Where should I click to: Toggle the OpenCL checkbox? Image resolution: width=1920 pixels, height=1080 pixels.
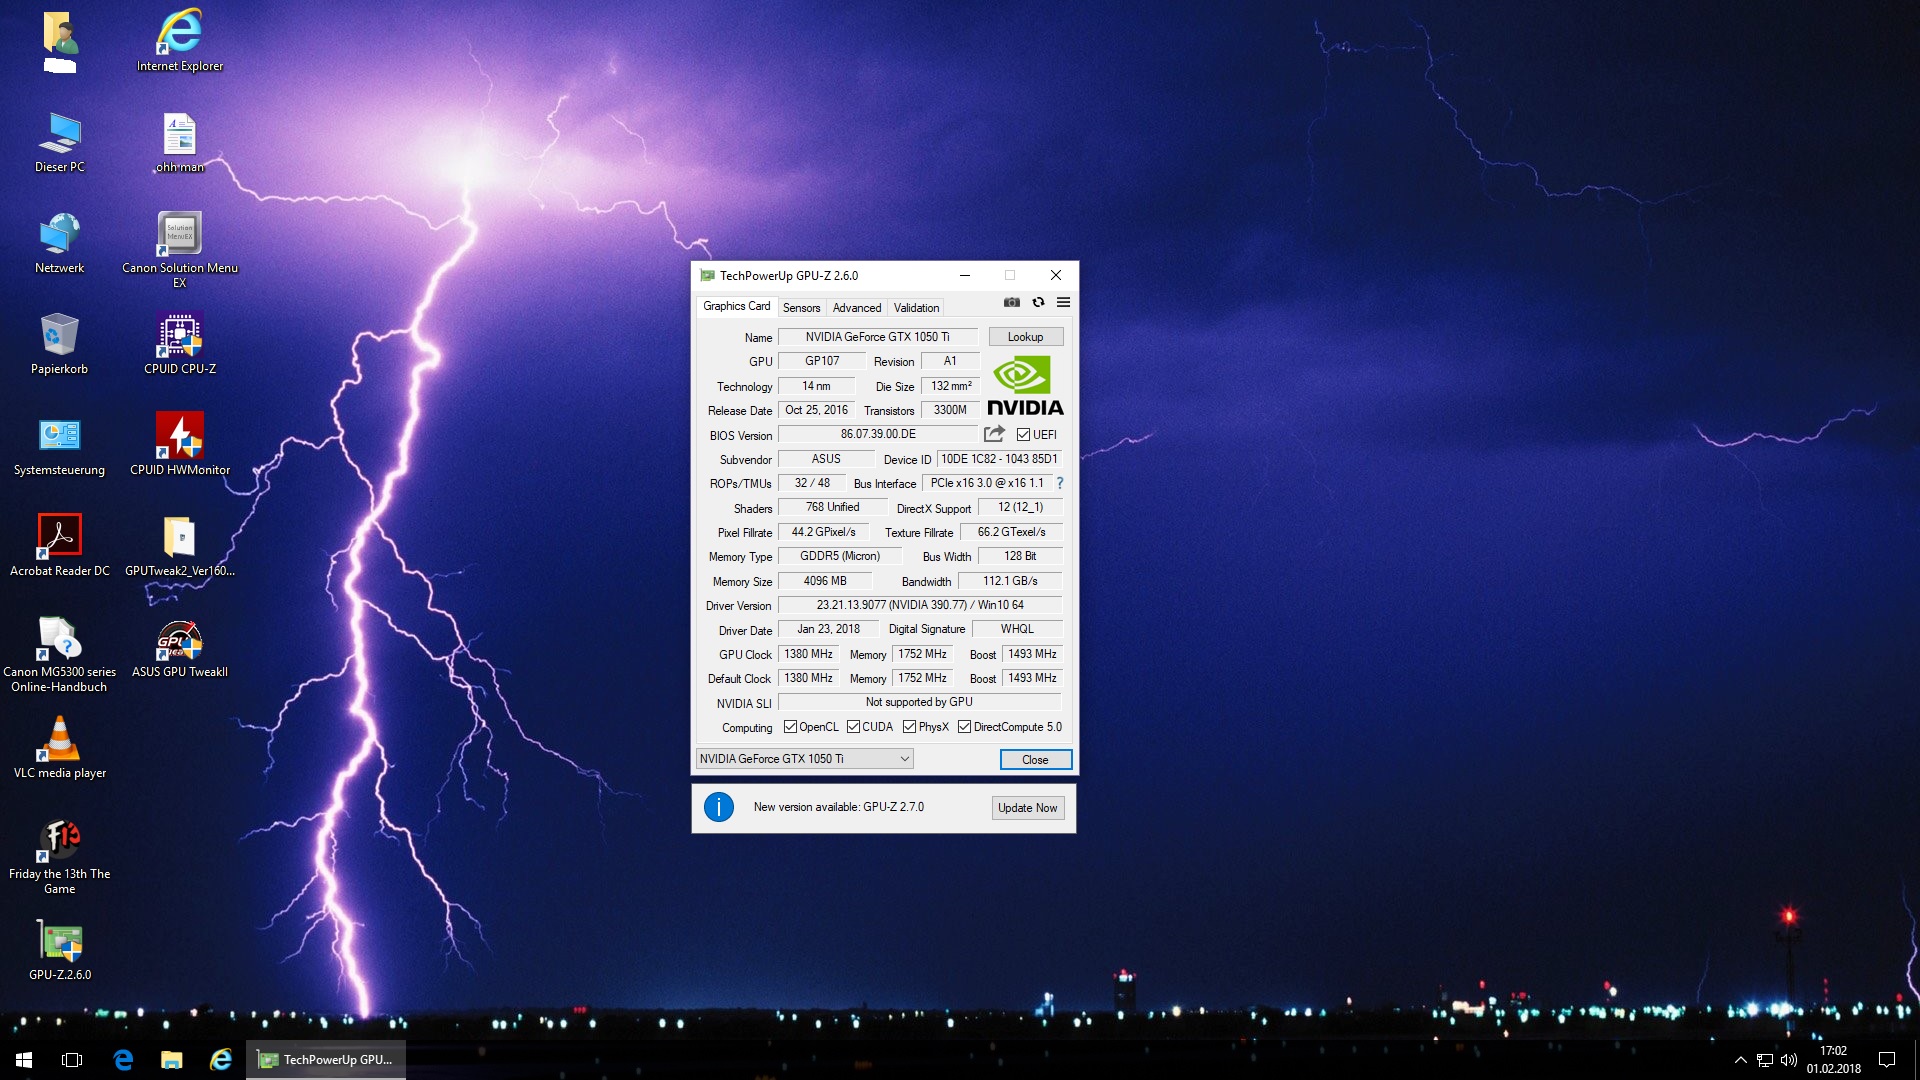pos(790,727)
